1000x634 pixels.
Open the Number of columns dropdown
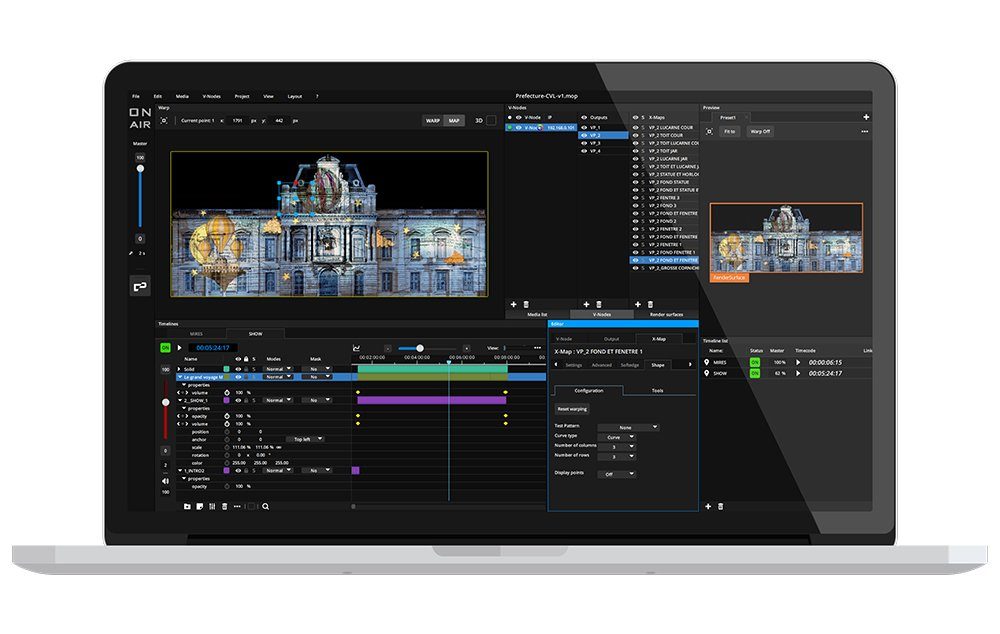click(x=617, y=447)
